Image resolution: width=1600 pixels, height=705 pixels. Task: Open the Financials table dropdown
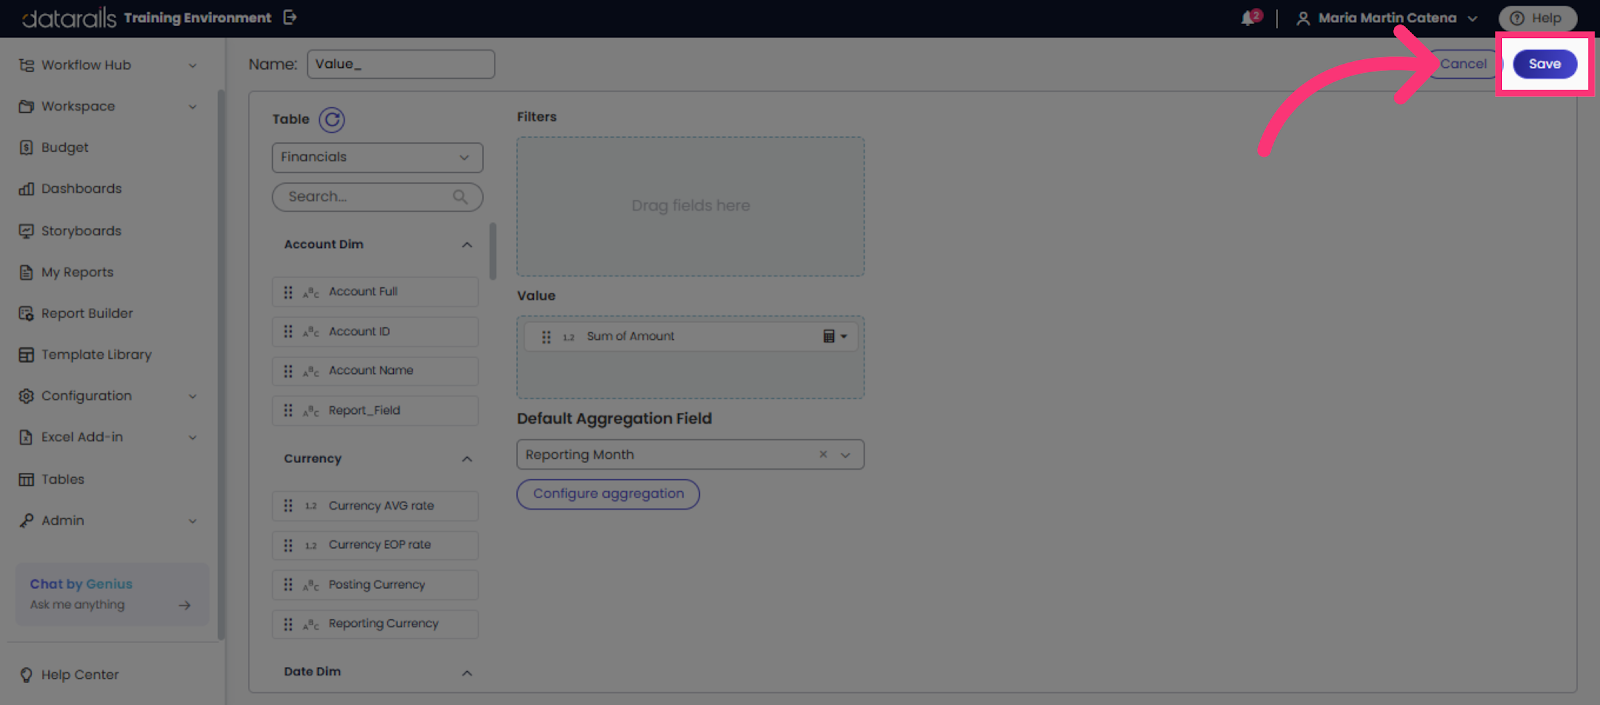[x=377, y=157]
